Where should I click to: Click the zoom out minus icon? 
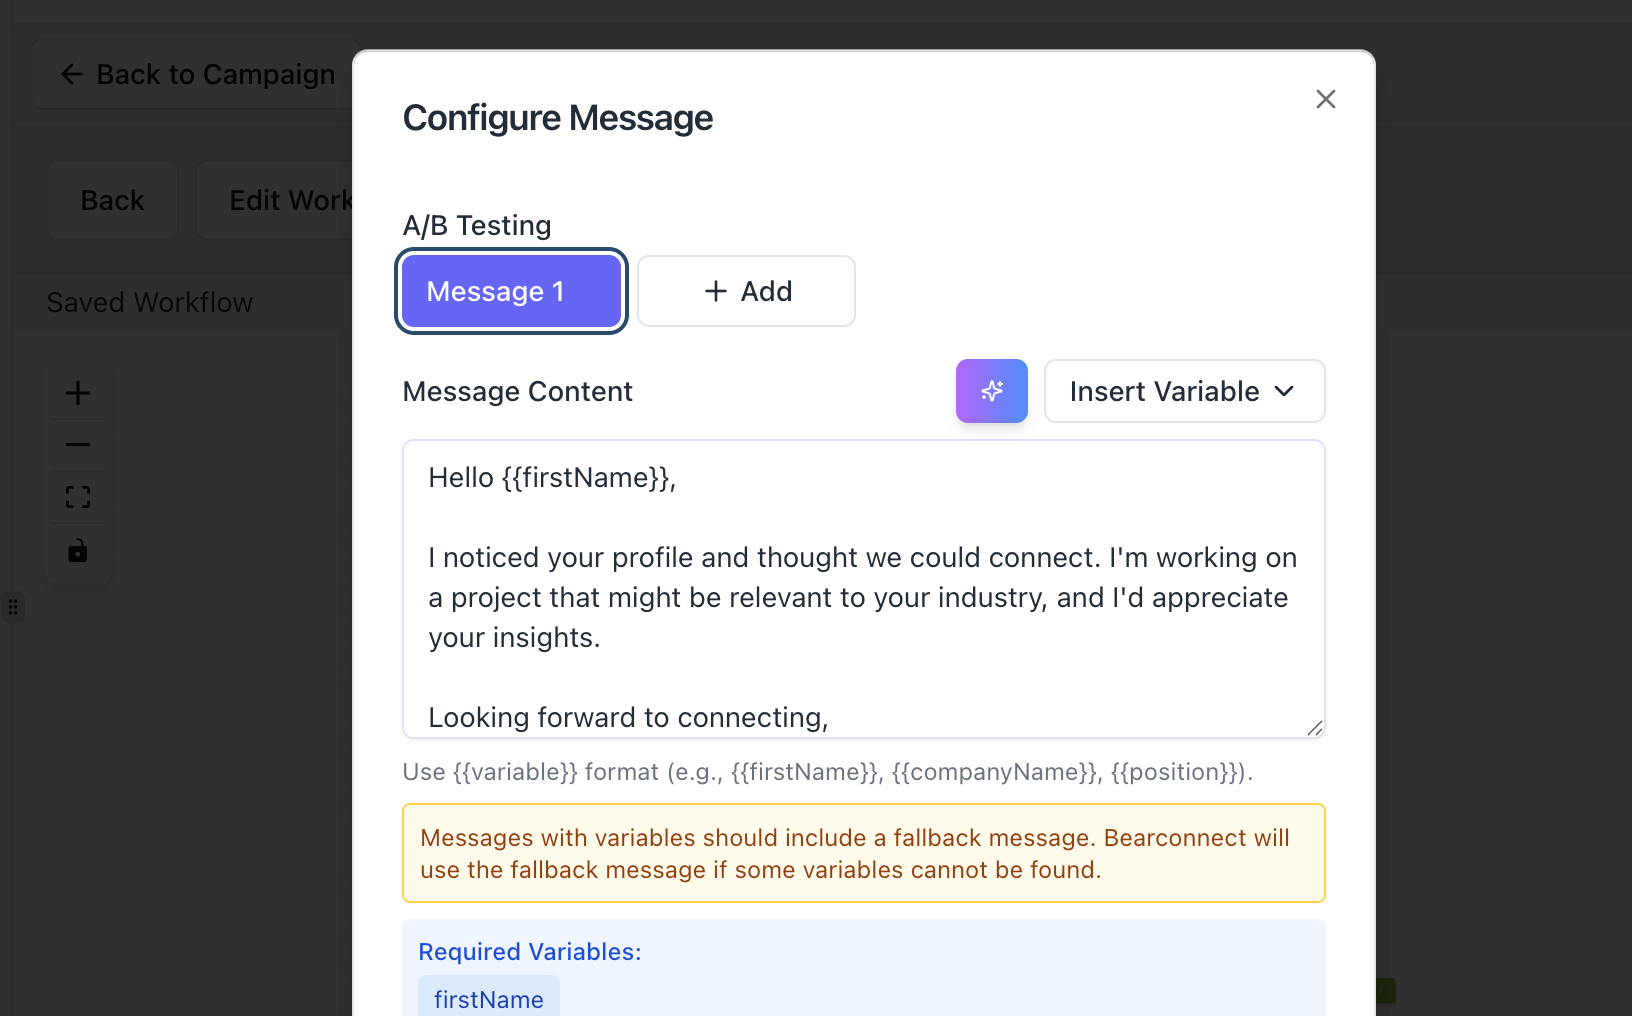point(78,445)
